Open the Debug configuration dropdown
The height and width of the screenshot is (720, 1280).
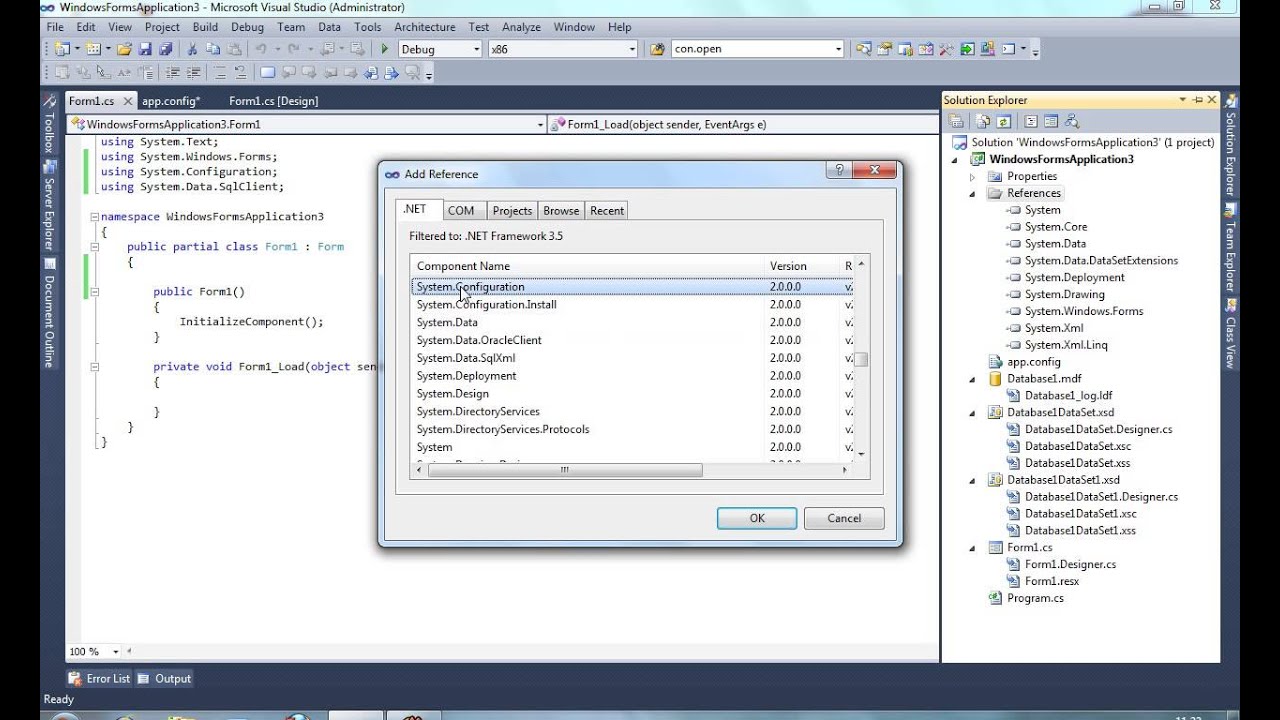click(x=474, y=49)
